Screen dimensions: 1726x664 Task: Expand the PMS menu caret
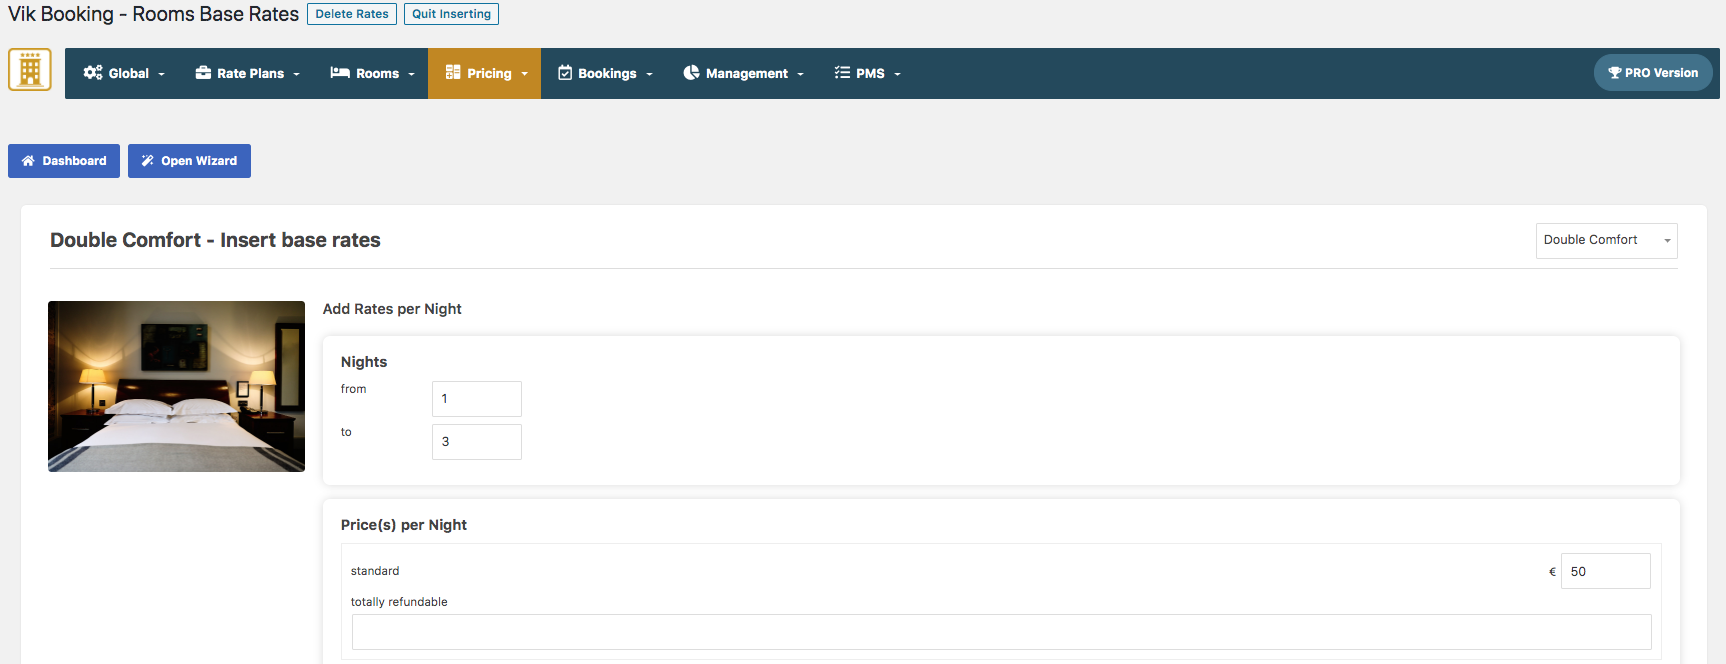[x=897, y=74]
